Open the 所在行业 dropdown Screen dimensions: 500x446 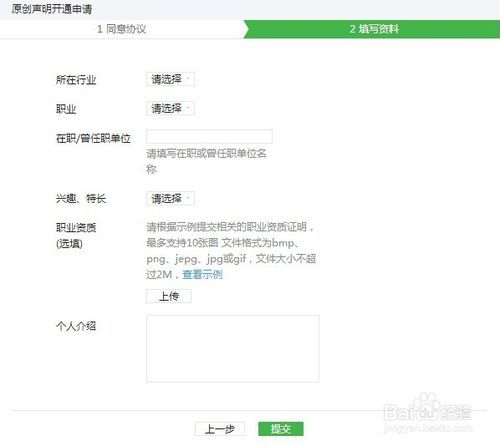pyautogui.click(x=170, y=79)
